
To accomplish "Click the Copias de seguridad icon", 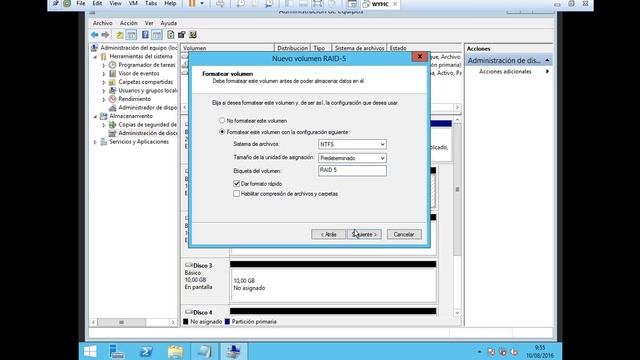I will click(113, 124).
